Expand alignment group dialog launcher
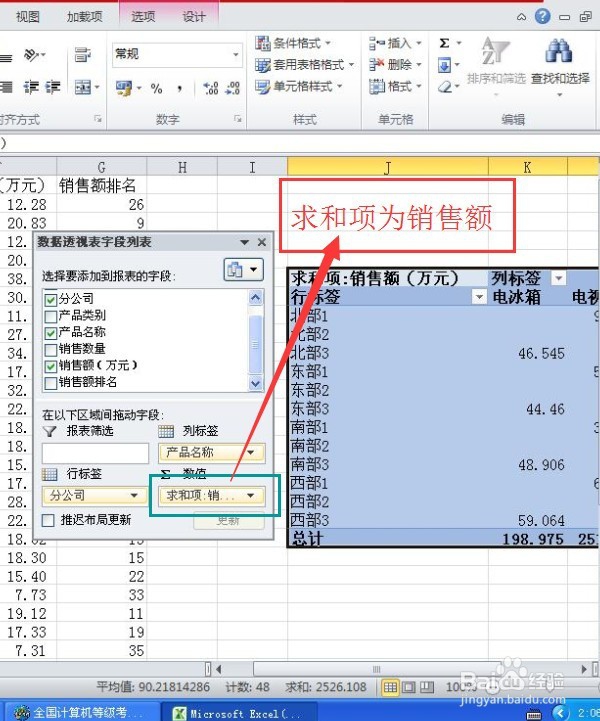The height and width of the screenshot is (721, 600). point(97,119)
